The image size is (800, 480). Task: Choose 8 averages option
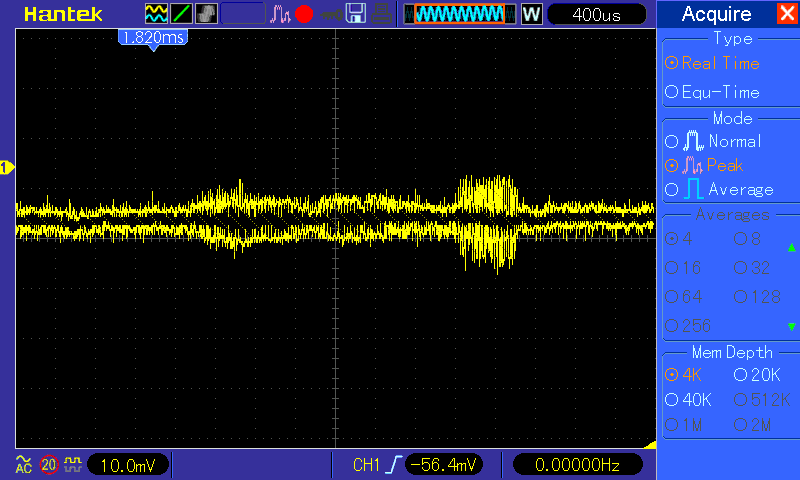(x=747, y=238)
